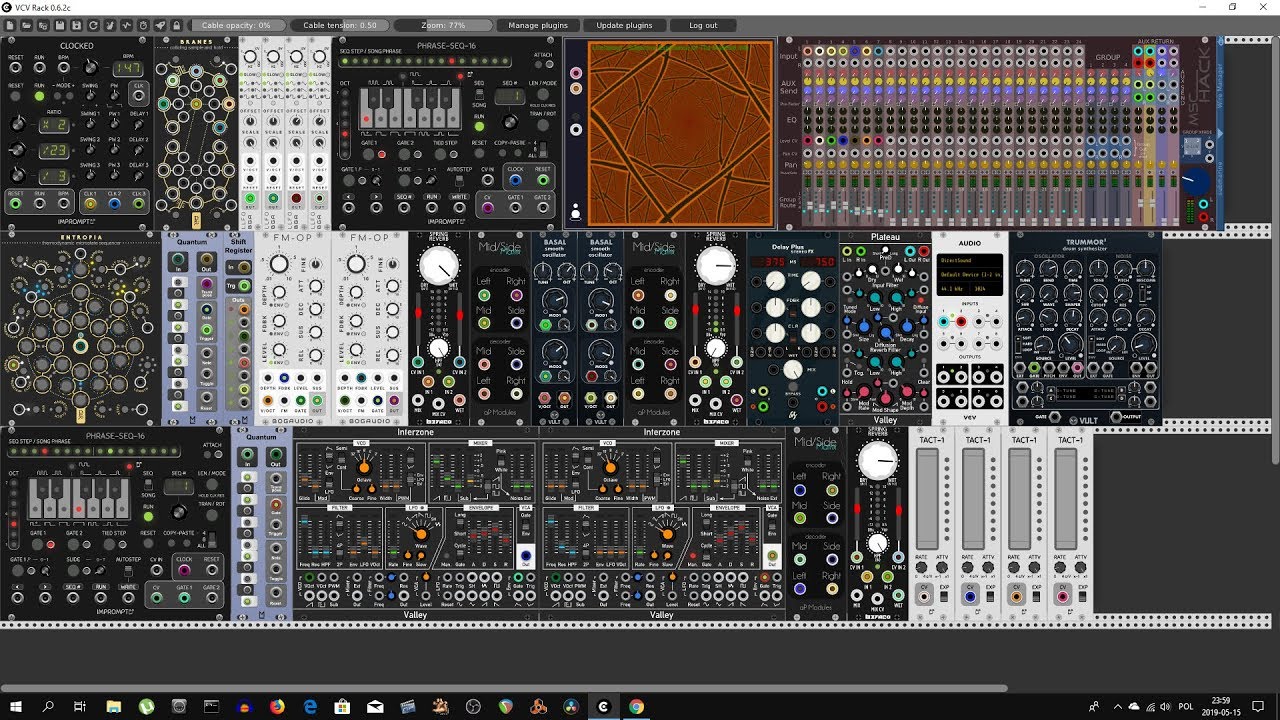
Task: Click the CLOCKED ratio display showing x 2
Action: [x=53, y=124]
